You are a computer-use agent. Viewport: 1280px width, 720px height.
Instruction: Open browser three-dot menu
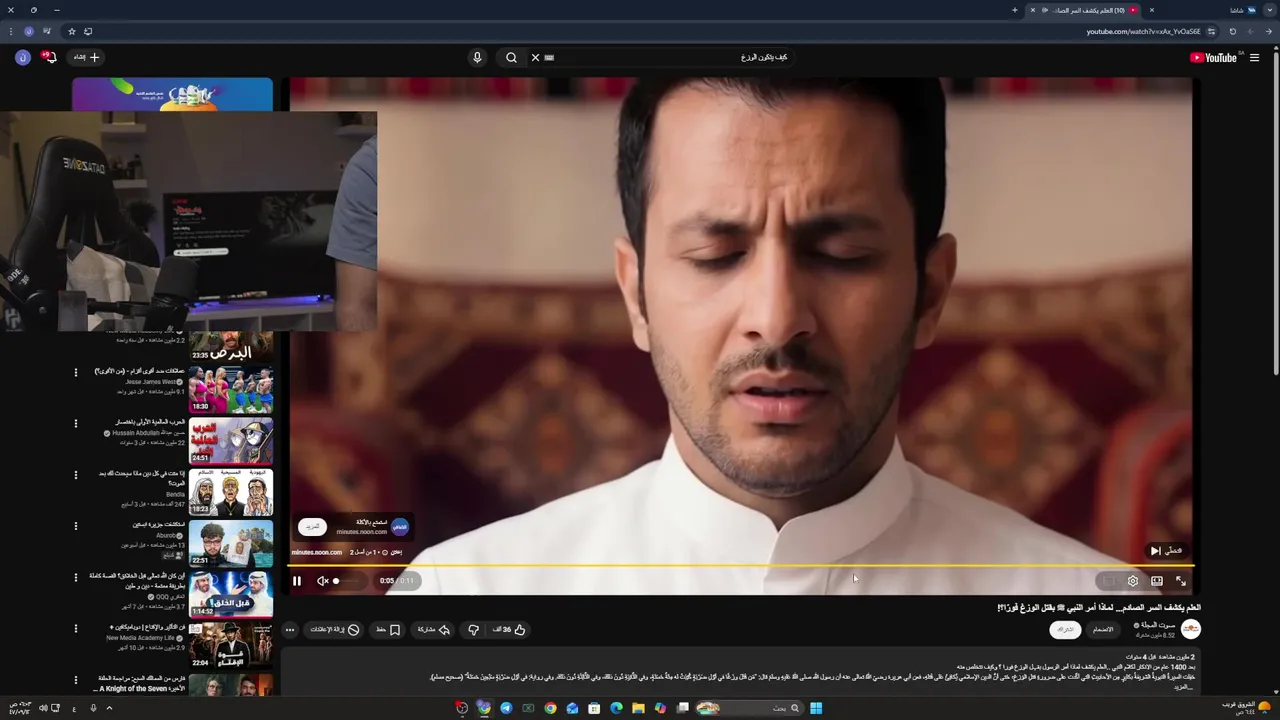click(x=10, y=31)
